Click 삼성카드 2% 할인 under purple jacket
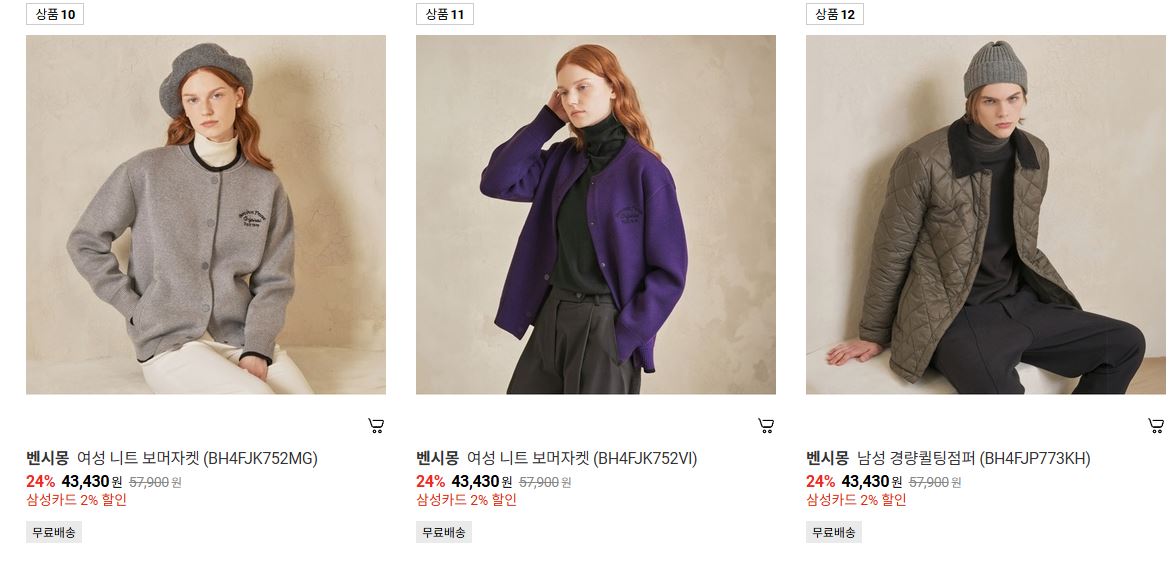 tap(466, 500)
